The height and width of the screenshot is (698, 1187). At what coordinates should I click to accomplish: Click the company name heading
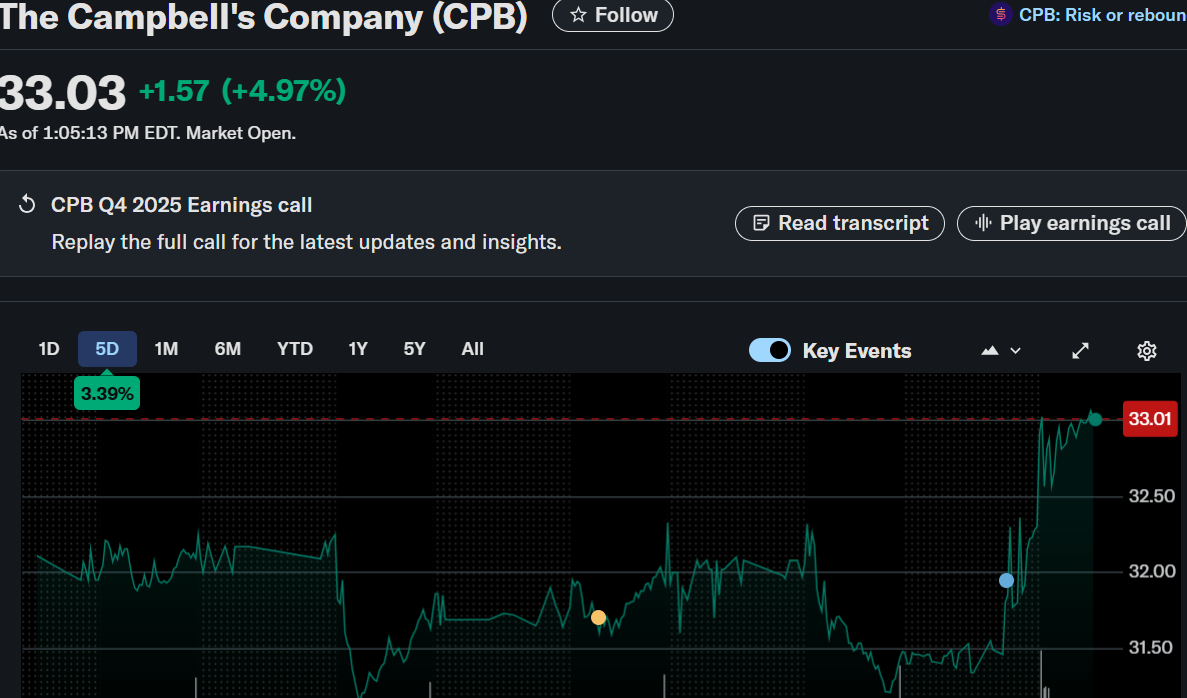263,17
